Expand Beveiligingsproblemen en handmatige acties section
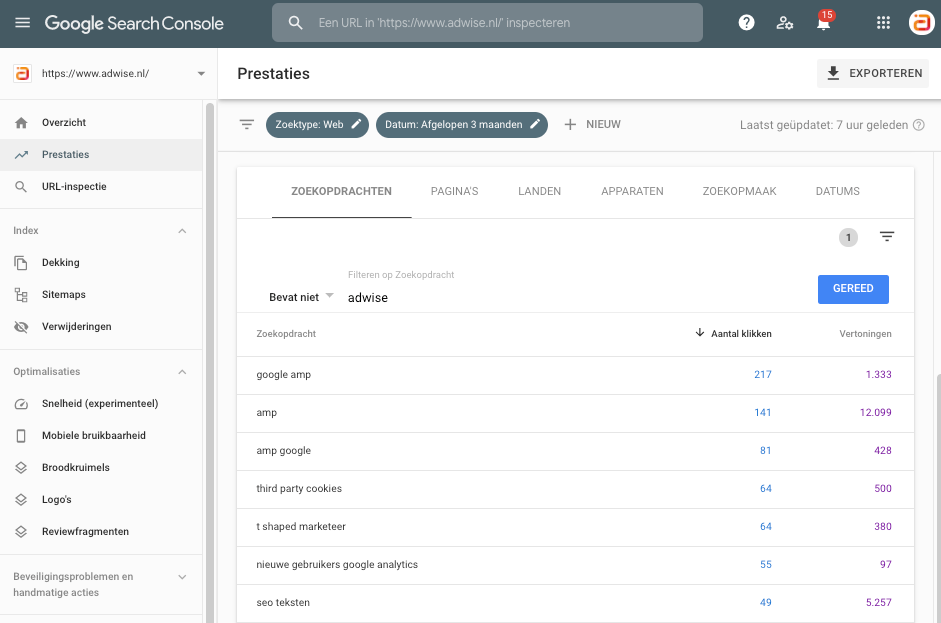Screen dimensions: 941x623 tap(182, 577)
